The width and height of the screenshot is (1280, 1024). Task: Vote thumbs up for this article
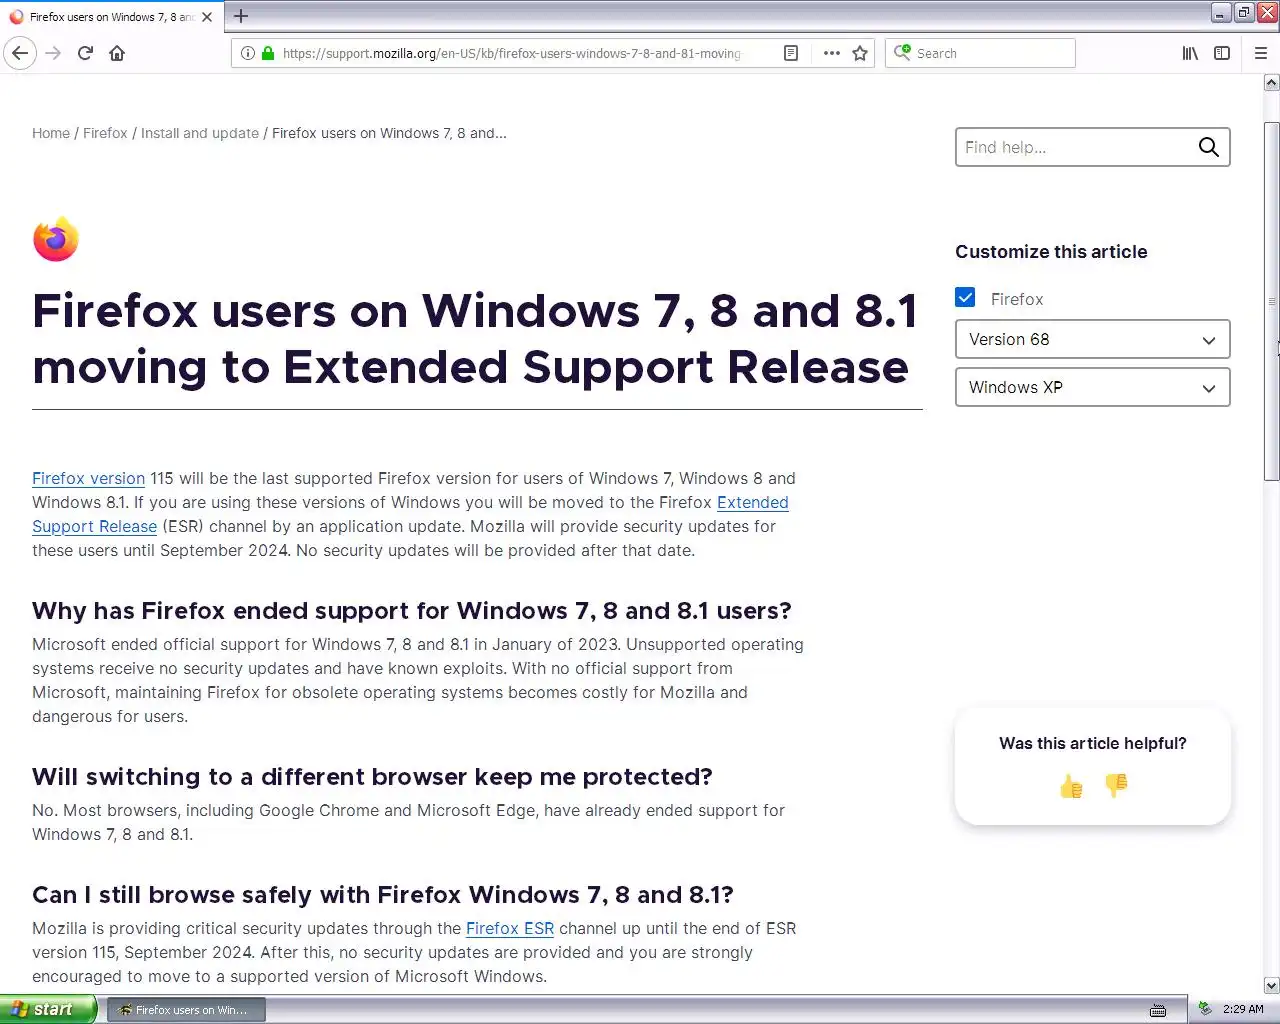(x=1071, y=786)
